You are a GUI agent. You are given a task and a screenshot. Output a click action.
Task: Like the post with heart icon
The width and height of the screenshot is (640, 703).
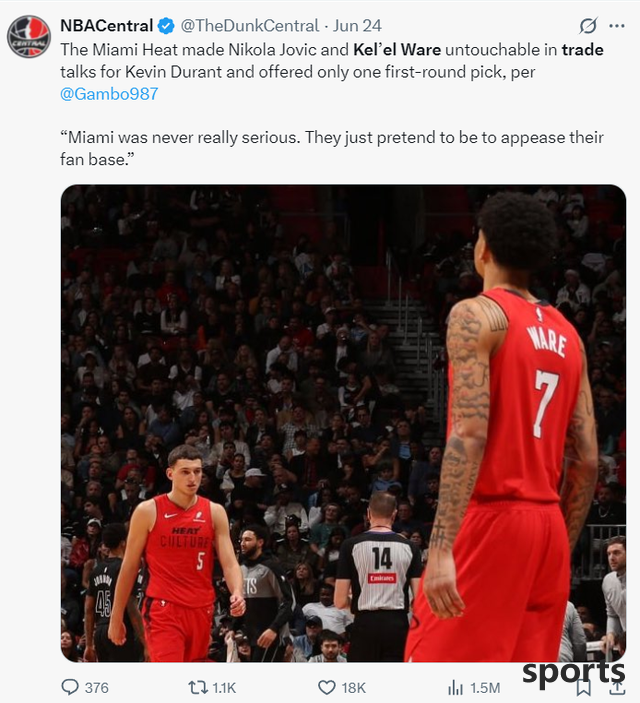(327, 687)
